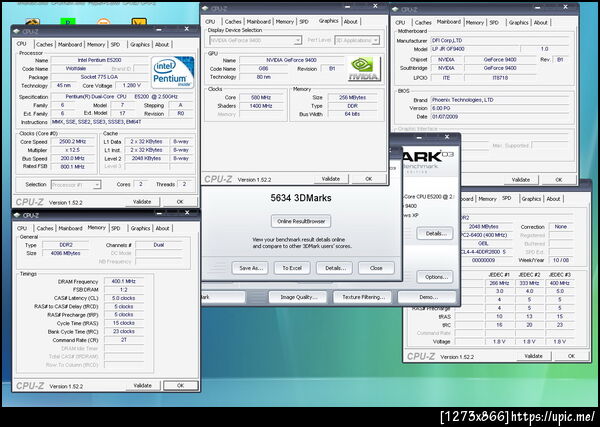
Task: Open the Display Device Selection dropdown
Action: 256,40
